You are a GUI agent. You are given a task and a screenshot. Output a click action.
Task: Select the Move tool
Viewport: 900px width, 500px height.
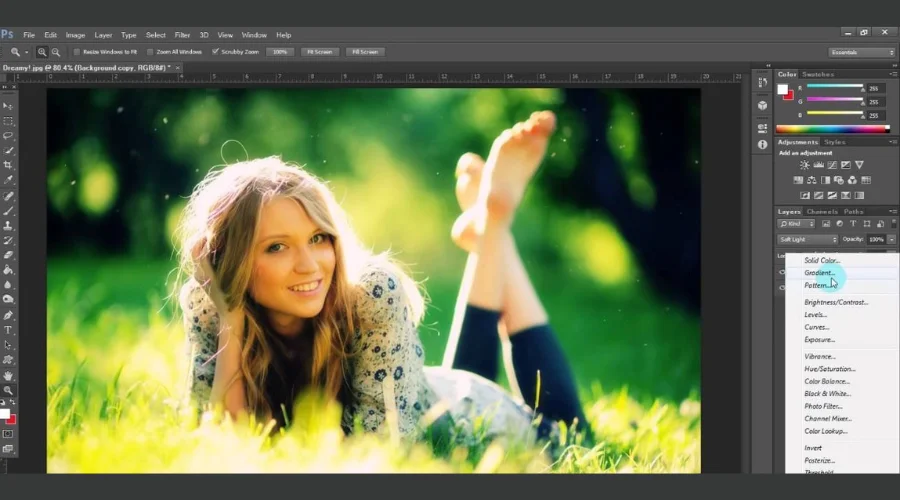8,106
